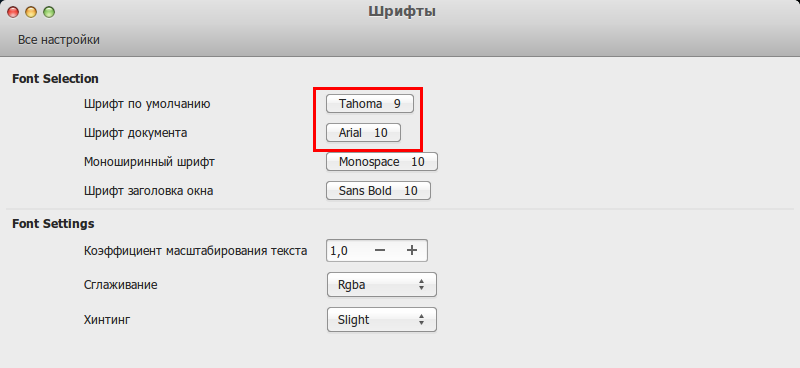Open the Sans Bold 10 window title font chooser
Screen dimensions: 800x368
point(379,191)
